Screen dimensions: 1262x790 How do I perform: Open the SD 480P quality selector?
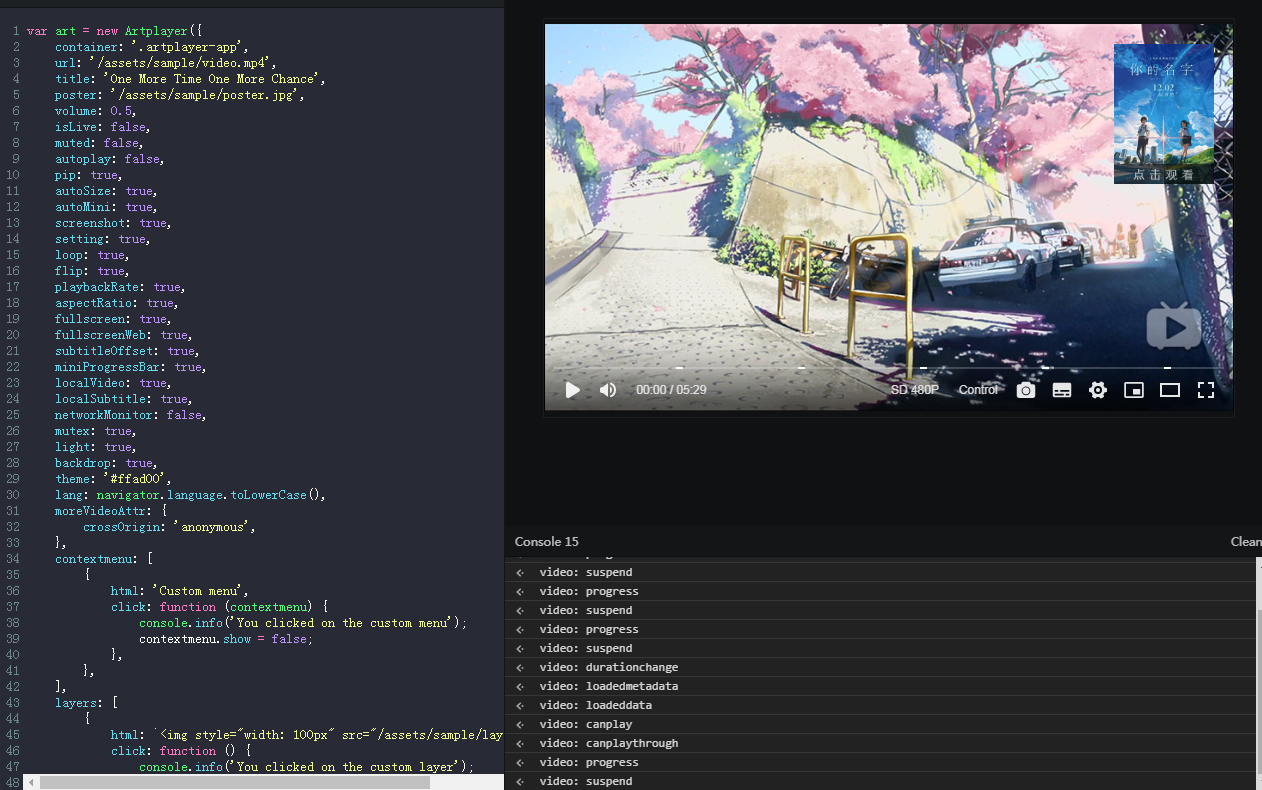(x=915, y=390)
